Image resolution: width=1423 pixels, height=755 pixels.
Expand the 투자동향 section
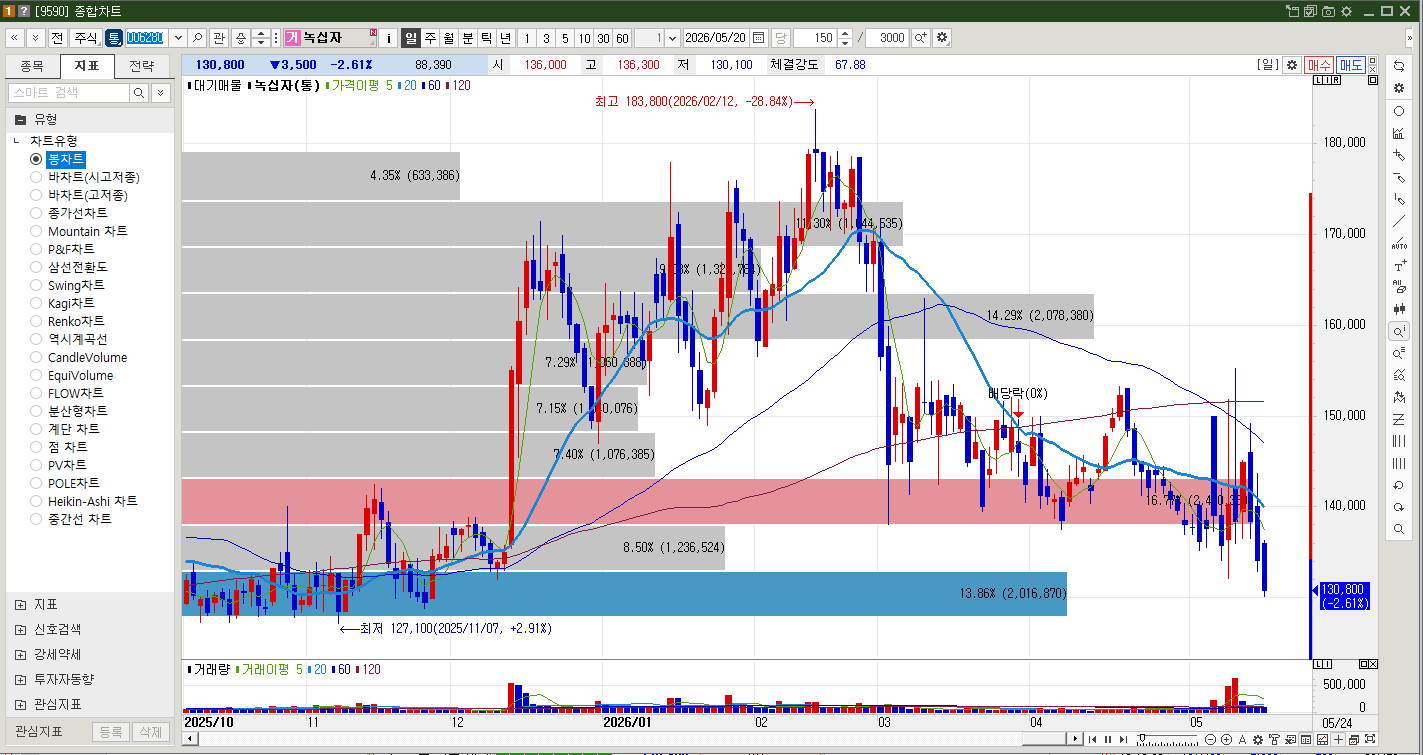tap(20, 679)
